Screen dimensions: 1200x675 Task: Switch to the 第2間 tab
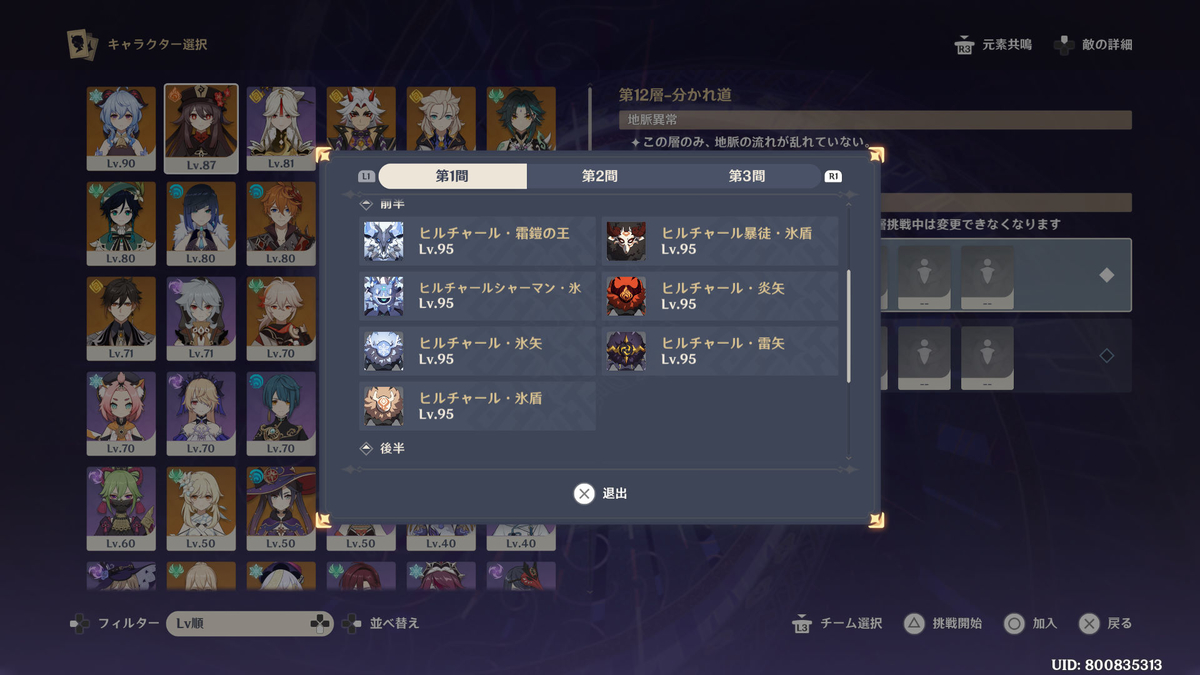tap(600, 176)
